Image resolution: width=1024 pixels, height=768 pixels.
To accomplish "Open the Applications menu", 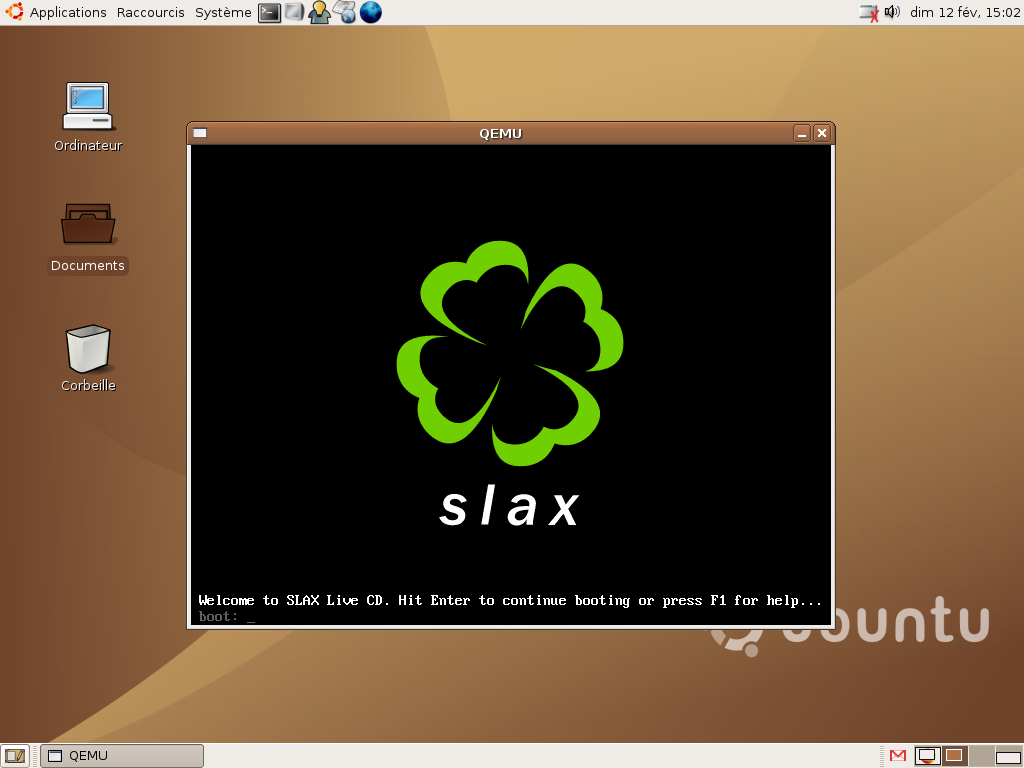I will [x=68, y=12].
